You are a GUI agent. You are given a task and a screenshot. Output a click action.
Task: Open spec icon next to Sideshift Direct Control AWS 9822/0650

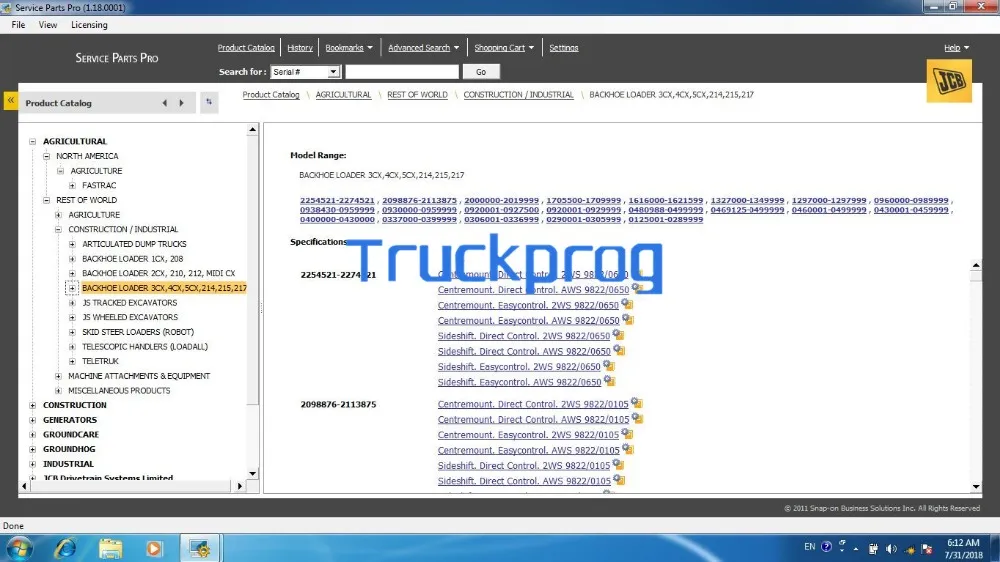pyautogui.click(x=619, y=350)
